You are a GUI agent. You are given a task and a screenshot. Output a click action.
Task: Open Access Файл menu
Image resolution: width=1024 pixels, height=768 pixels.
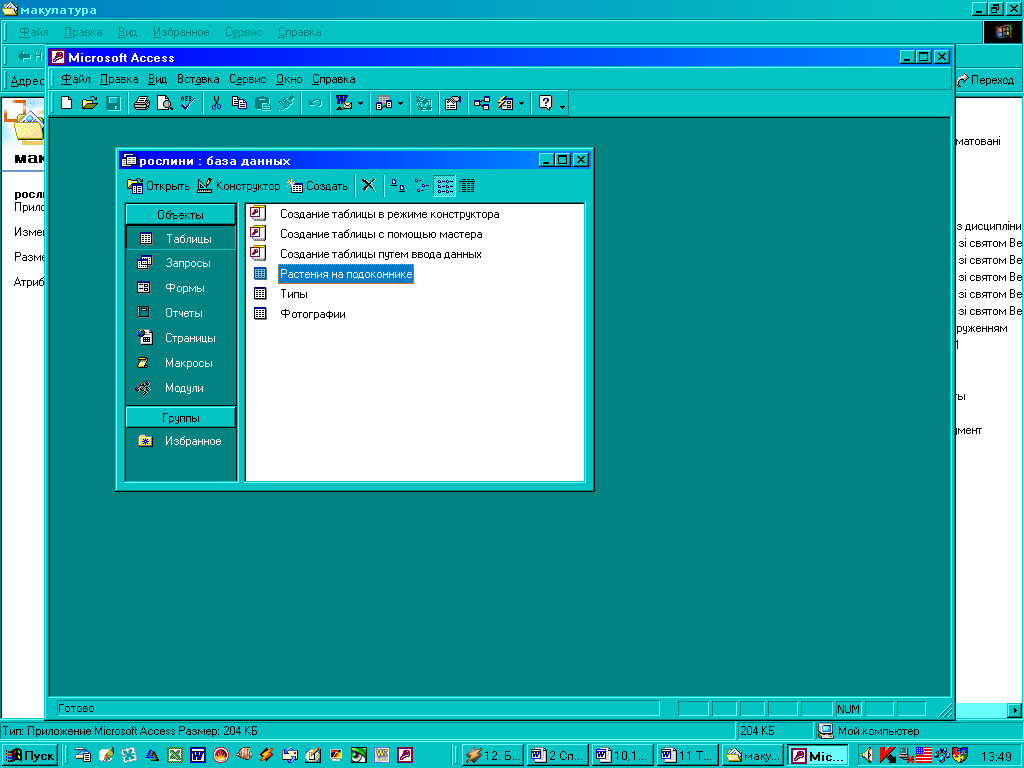pyautogui.click(x=76, y=79)
